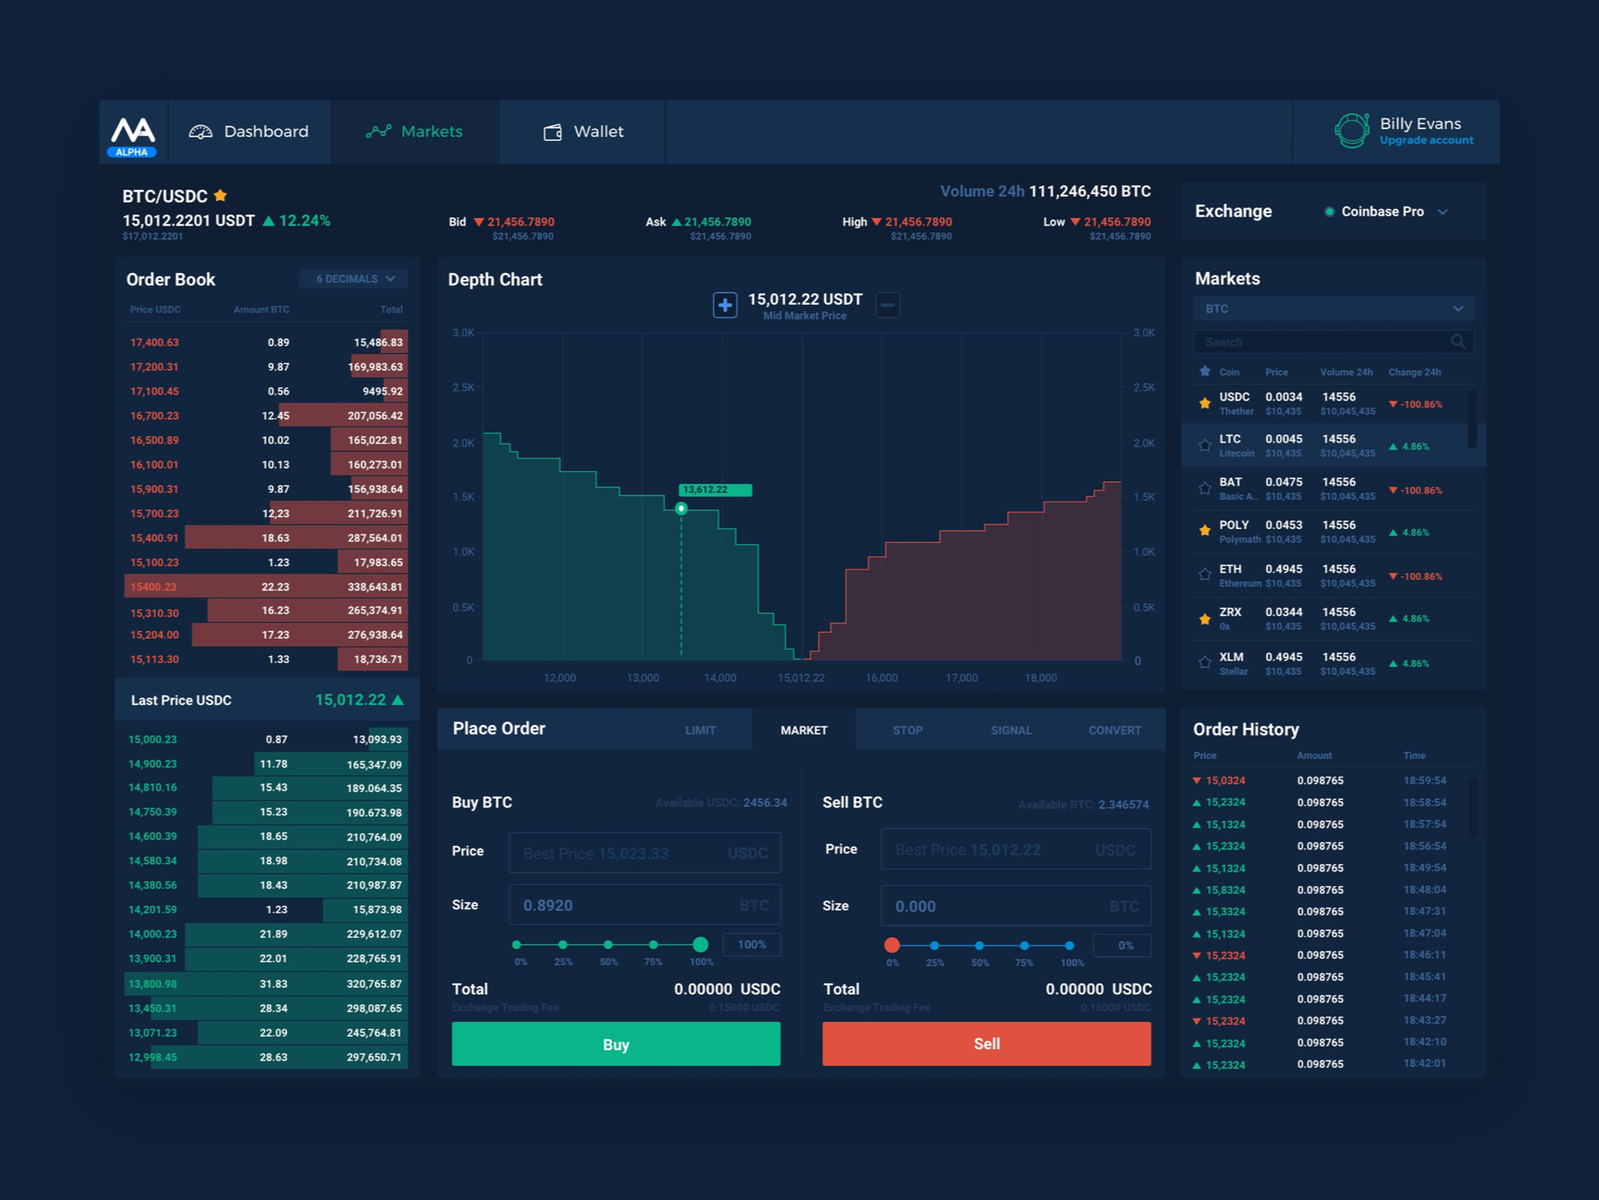Click the Sell BTC Size field
The image size is (1599, 1200).
(x=1016, y=906)
